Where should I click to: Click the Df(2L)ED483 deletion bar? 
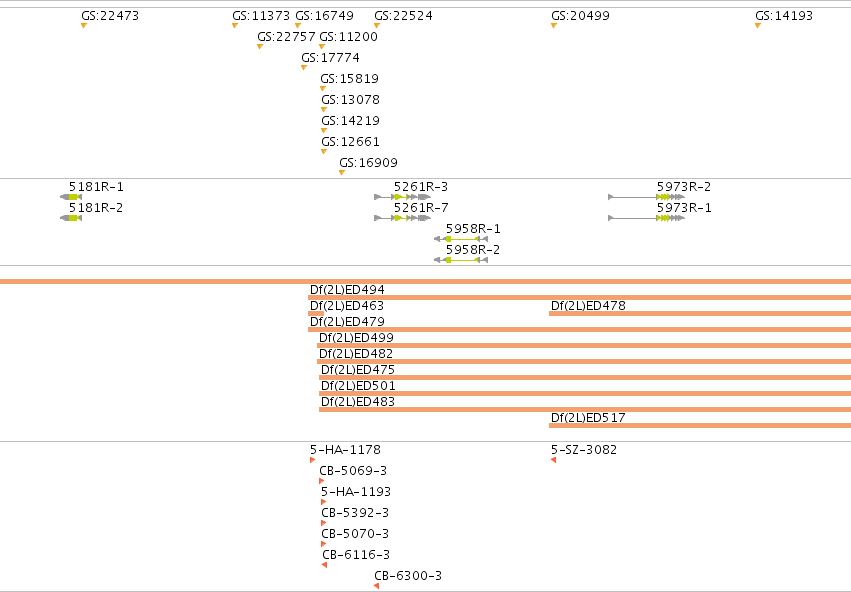585,410
